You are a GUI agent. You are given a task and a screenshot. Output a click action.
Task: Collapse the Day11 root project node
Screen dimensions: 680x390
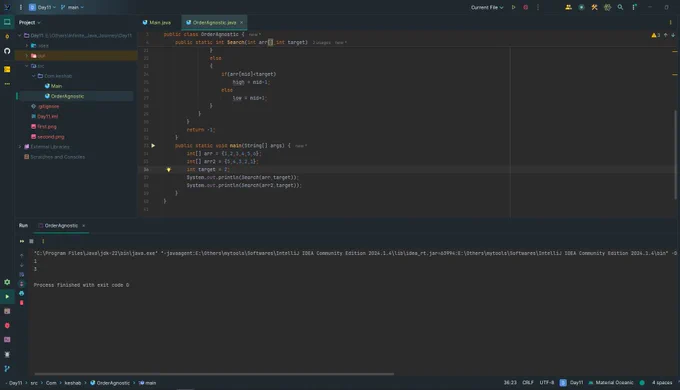[x=20, y=36]
